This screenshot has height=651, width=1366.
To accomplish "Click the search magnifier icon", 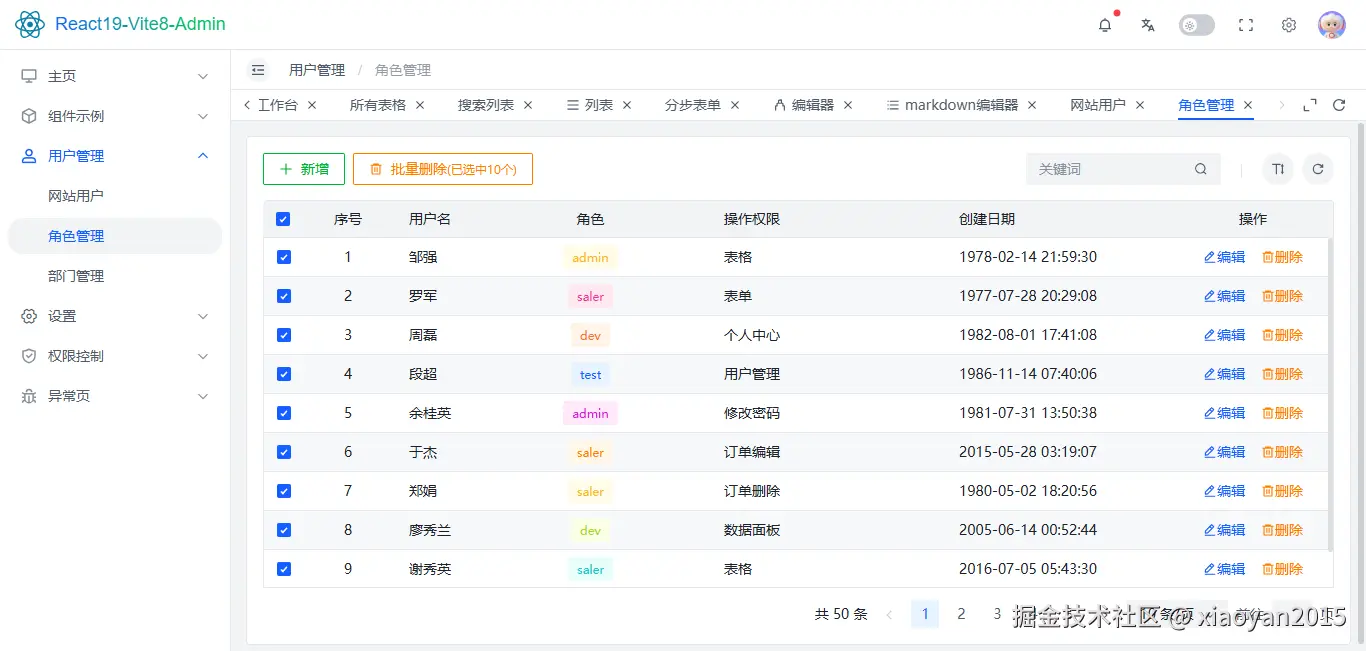I will [x=1201, y=169].
